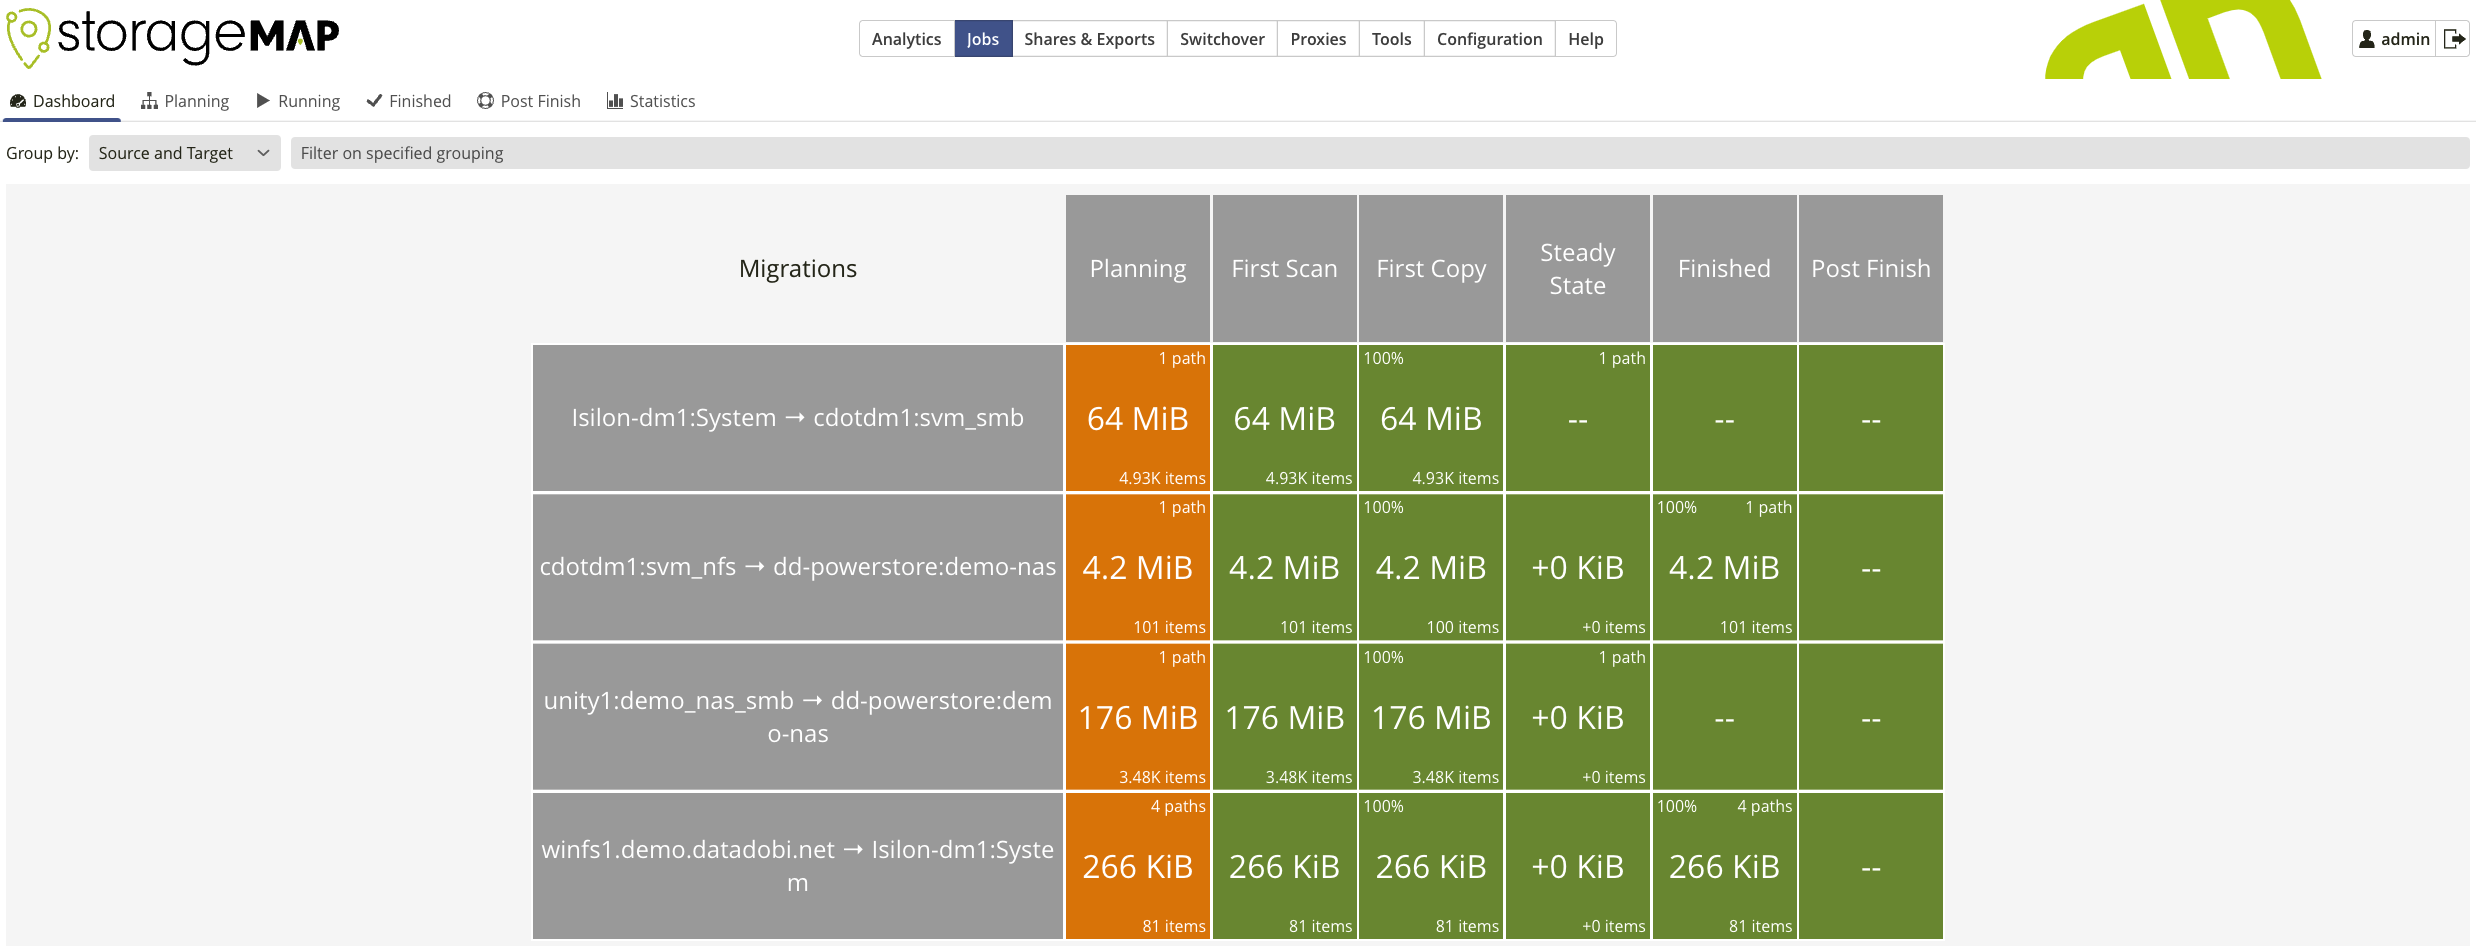Screen dimensions: 2476x946
Task: View Statistics bar chart icon
Action: coord(615,100)
